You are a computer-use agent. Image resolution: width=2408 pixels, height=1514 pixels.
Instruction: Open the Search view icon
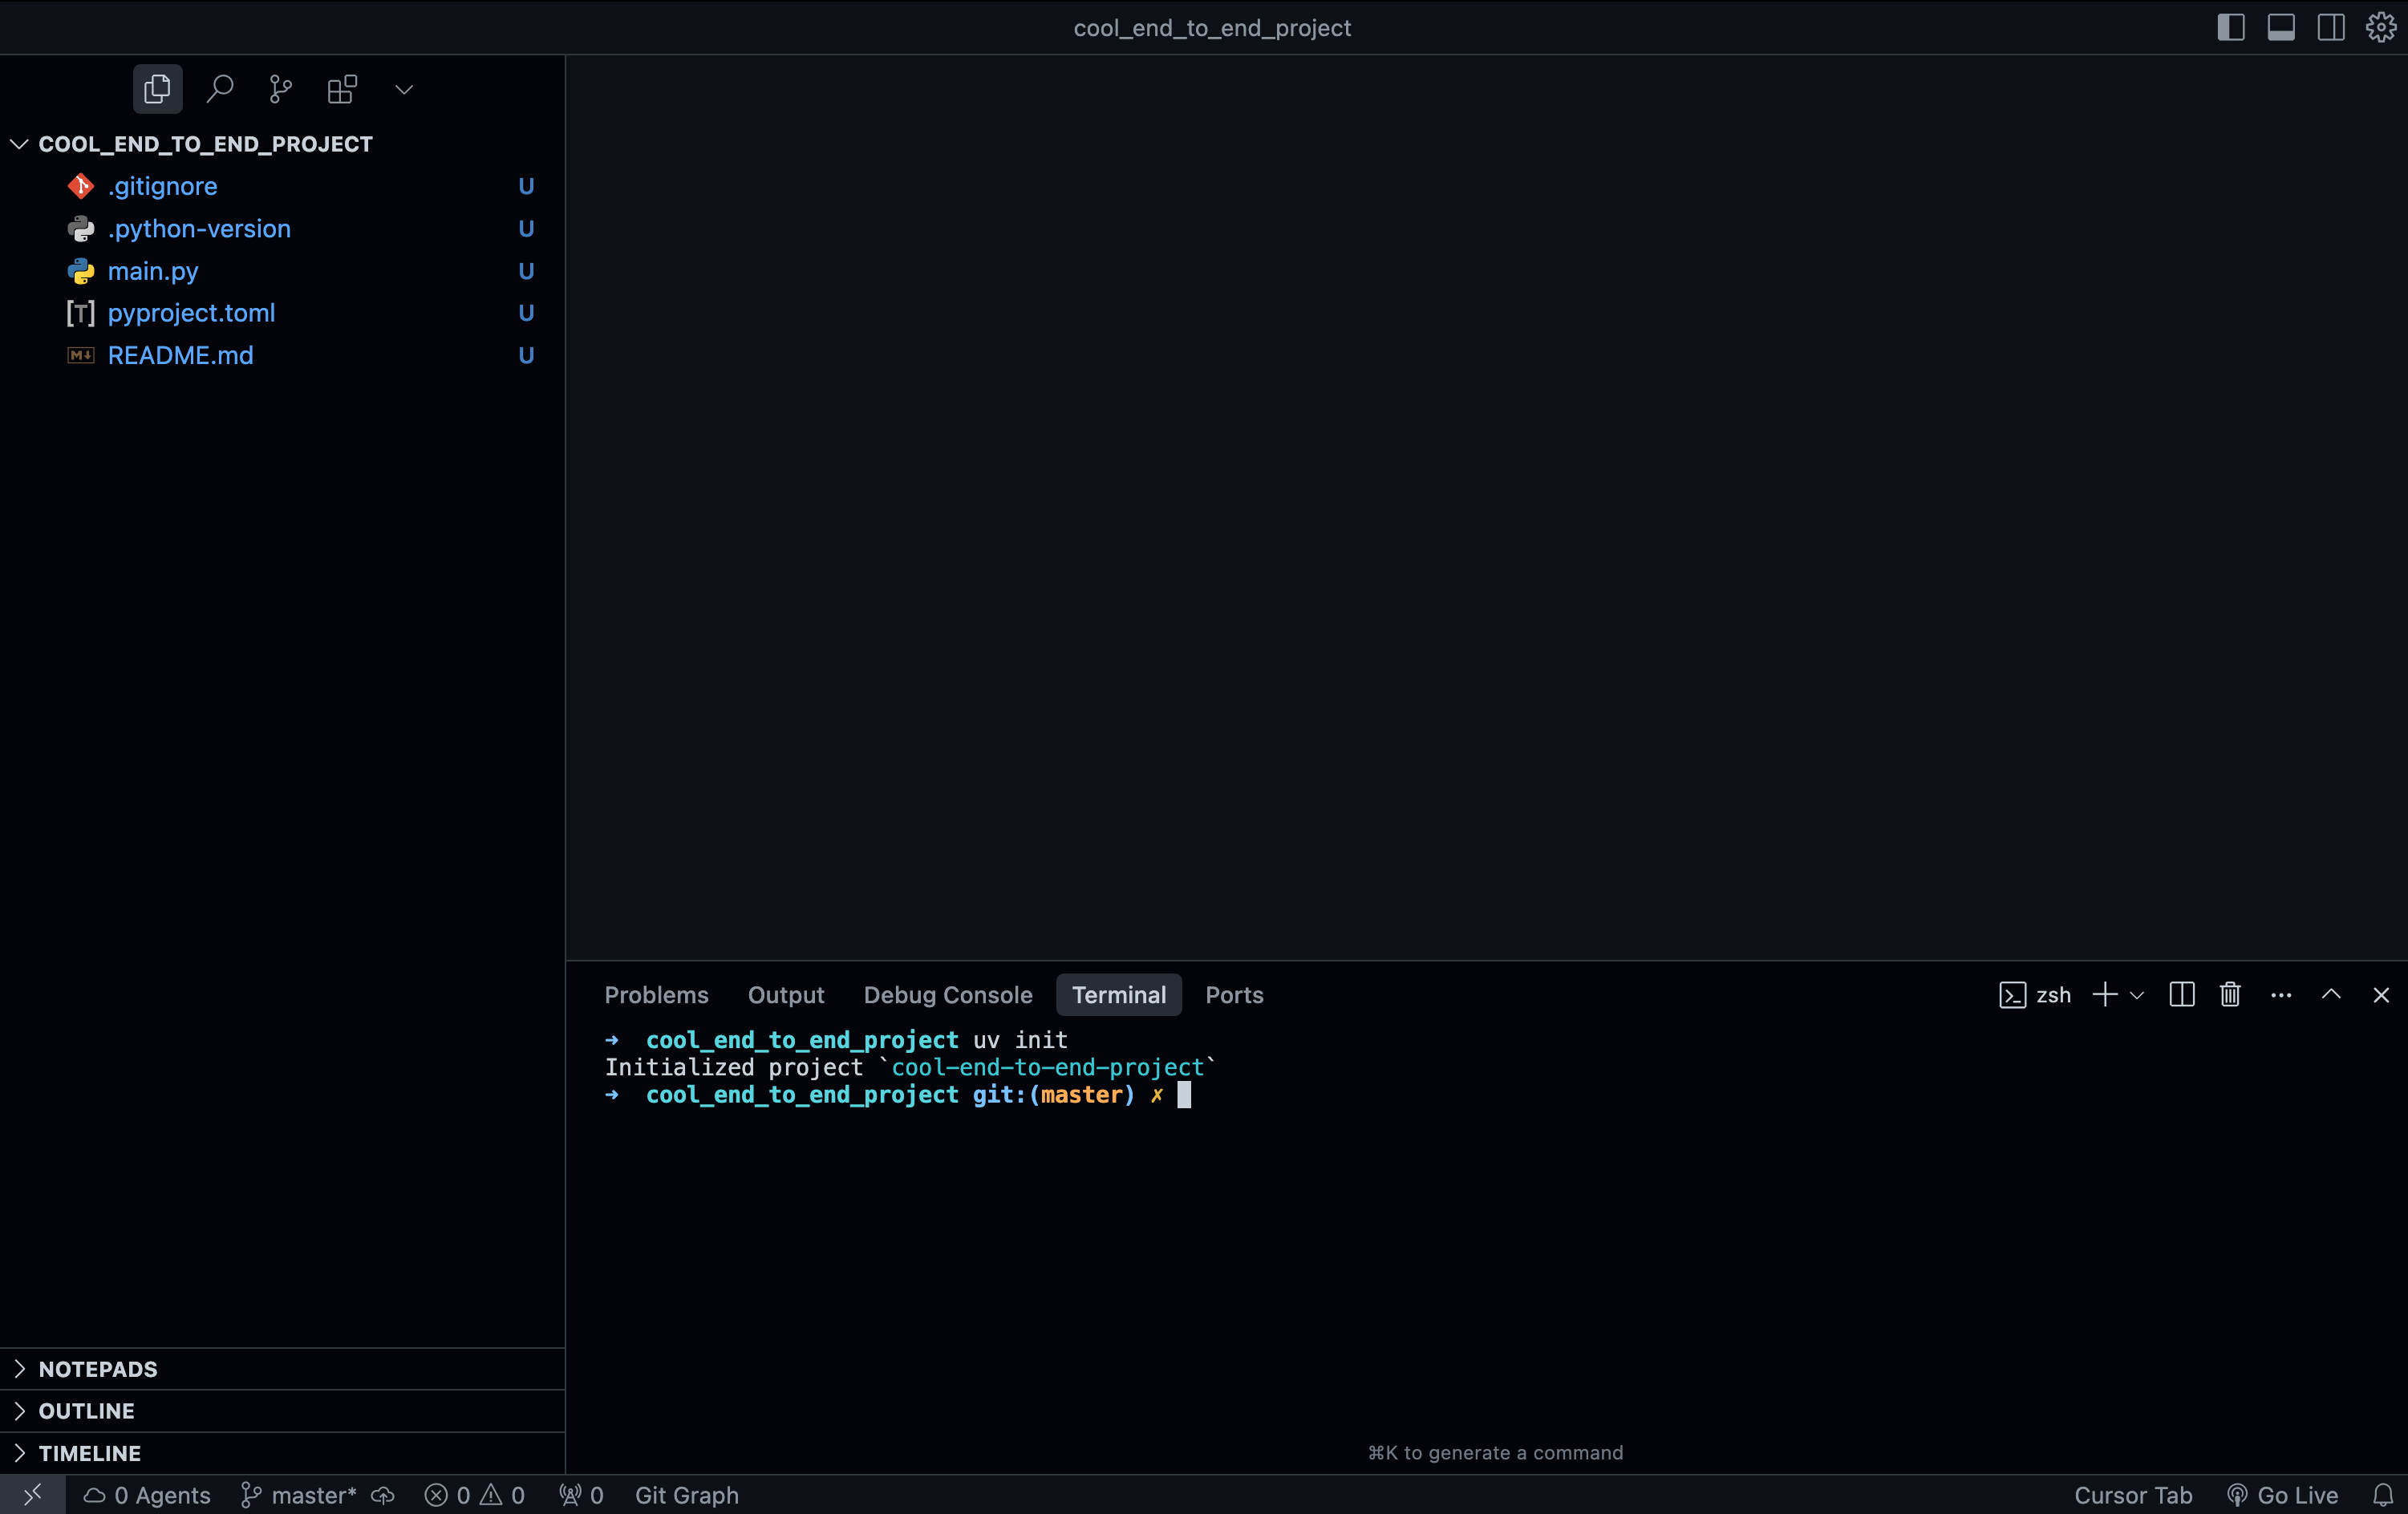[219, 89]
